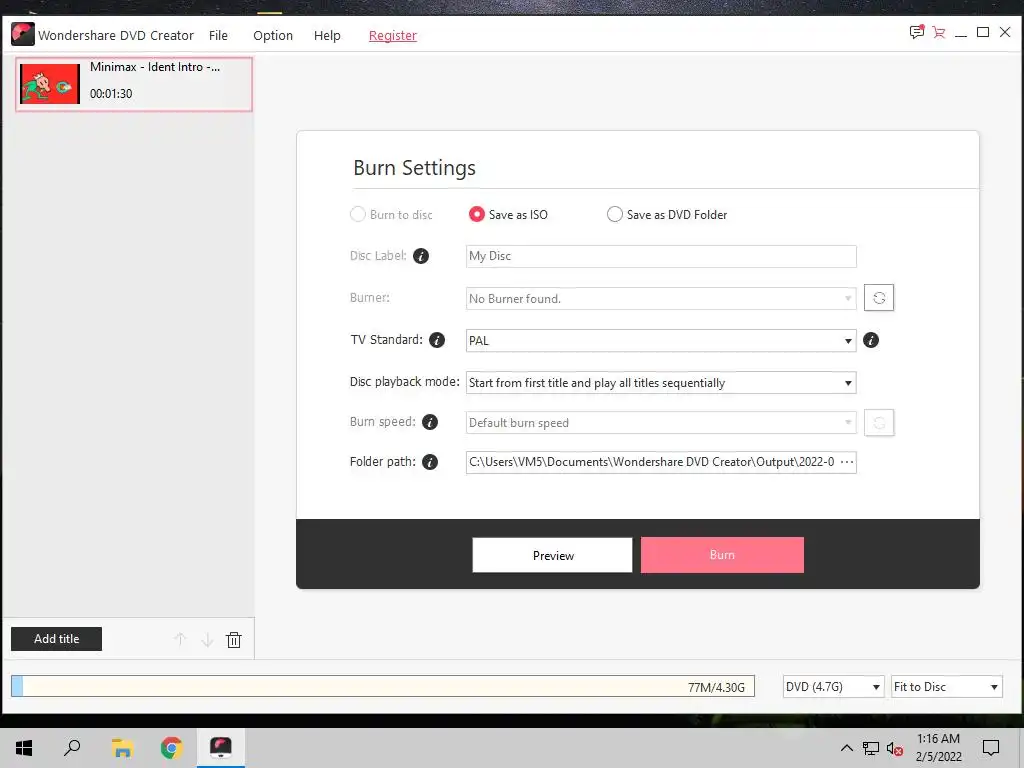Select the Burn to disc option
The height and width of the screenshot is (768, 1024).
[x=391, y=215]
